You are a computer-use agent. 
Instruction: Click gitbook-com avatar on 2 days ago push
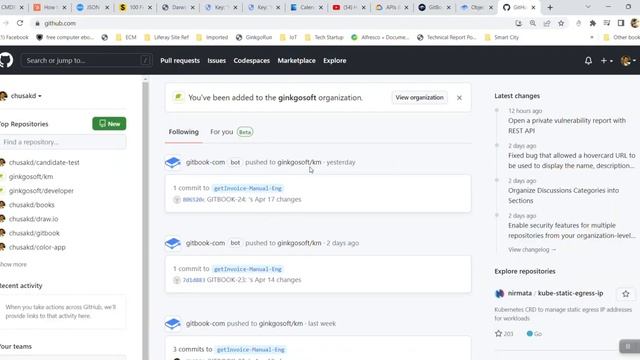click(173, 243)
